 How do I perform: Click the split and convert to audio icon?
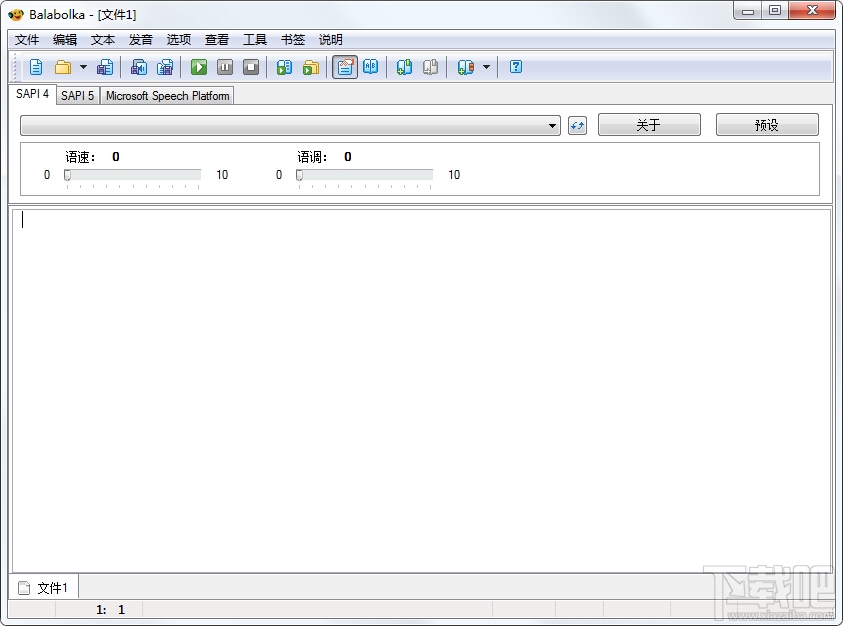pyautogui.click(x=165, y=67)
